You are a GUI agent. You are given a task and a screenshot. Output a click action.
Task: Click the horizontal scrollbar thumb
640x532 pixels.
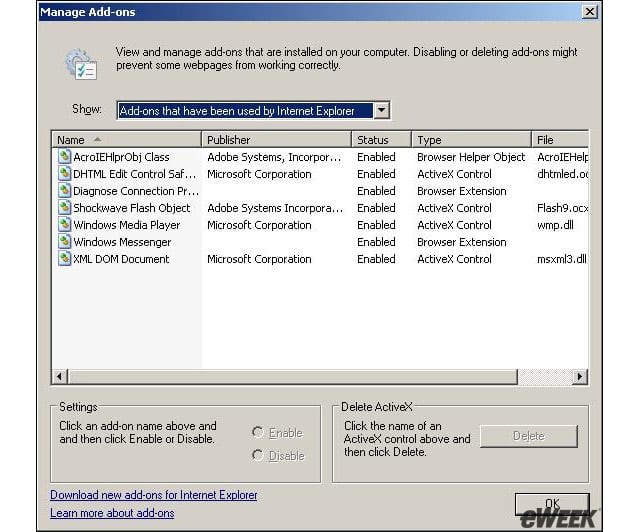(x=293, y=376)
